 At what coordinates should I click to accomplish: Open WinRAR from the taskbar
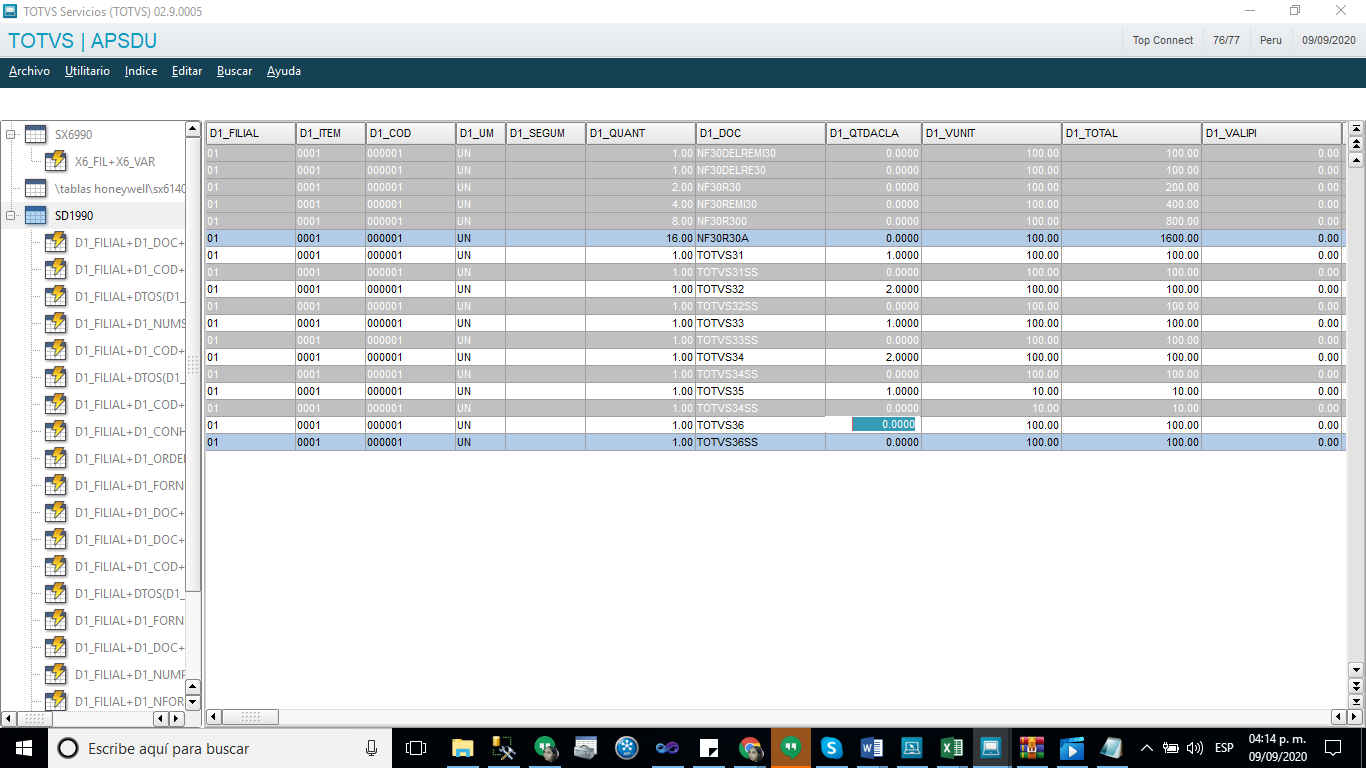click(1031, 748)
